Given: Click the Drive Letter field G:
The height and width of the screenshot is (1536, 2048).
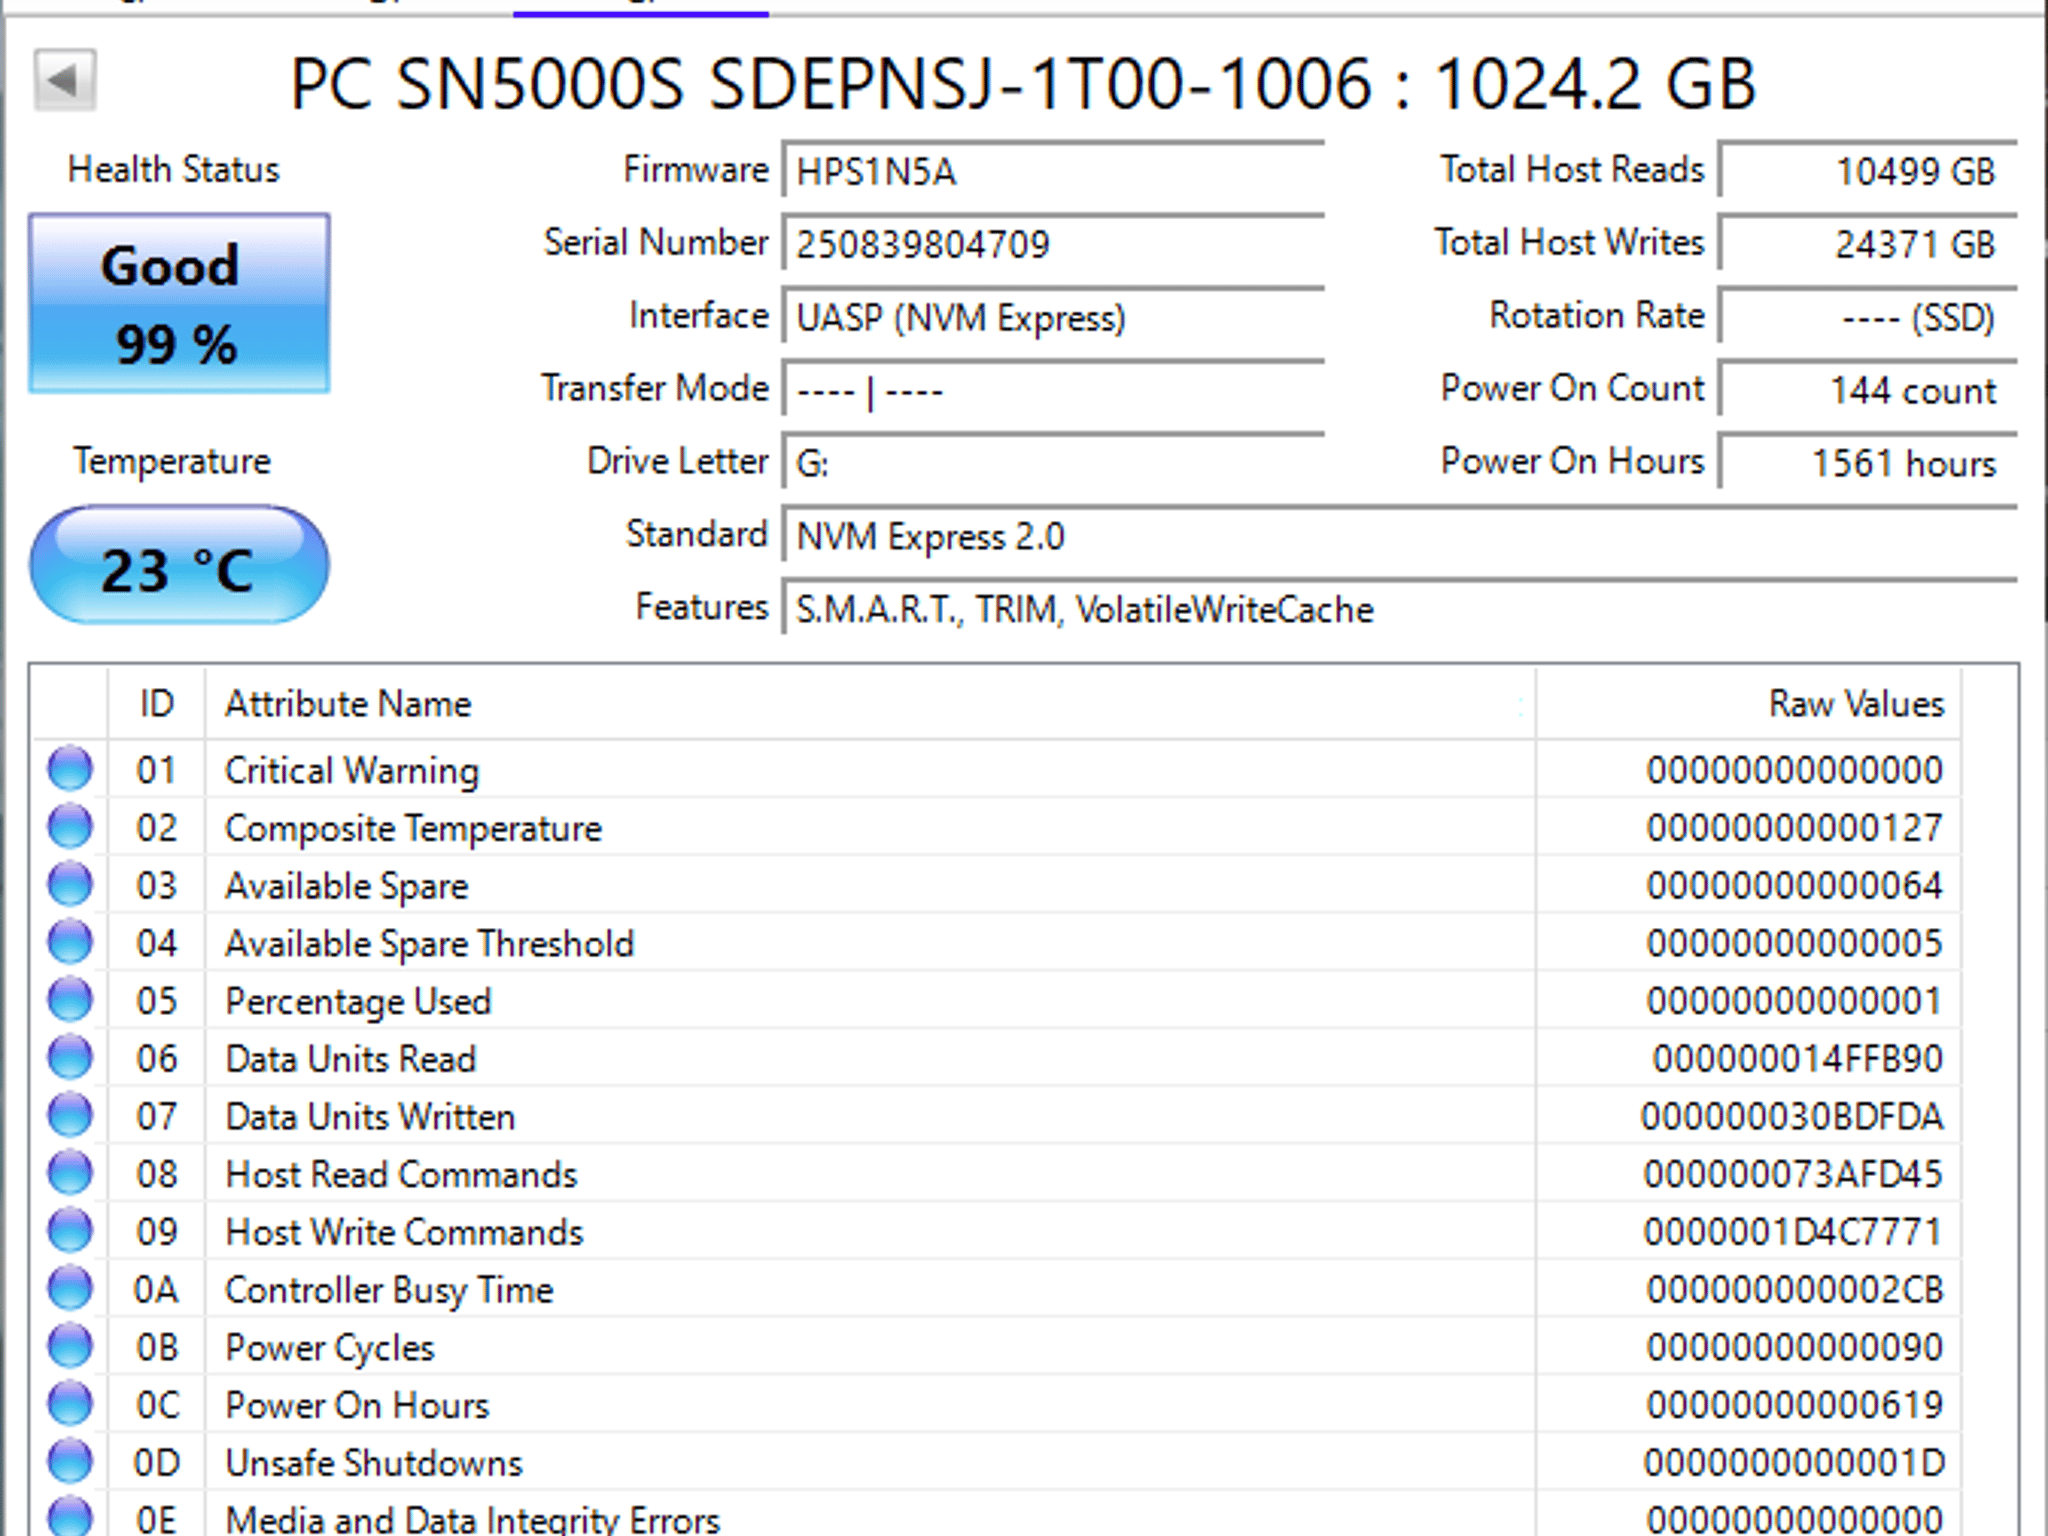Looking at the screenshot, I should [1053, 463].
